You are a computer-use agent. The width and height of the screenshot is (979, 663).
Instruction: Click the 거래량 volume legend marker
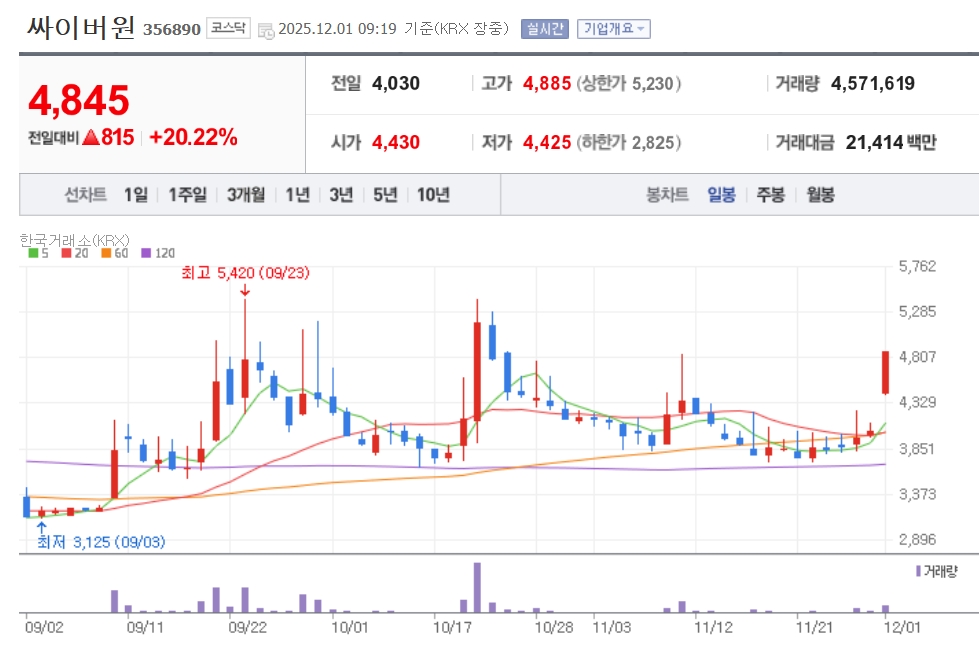pyautogui.click(x=918, y=571)
